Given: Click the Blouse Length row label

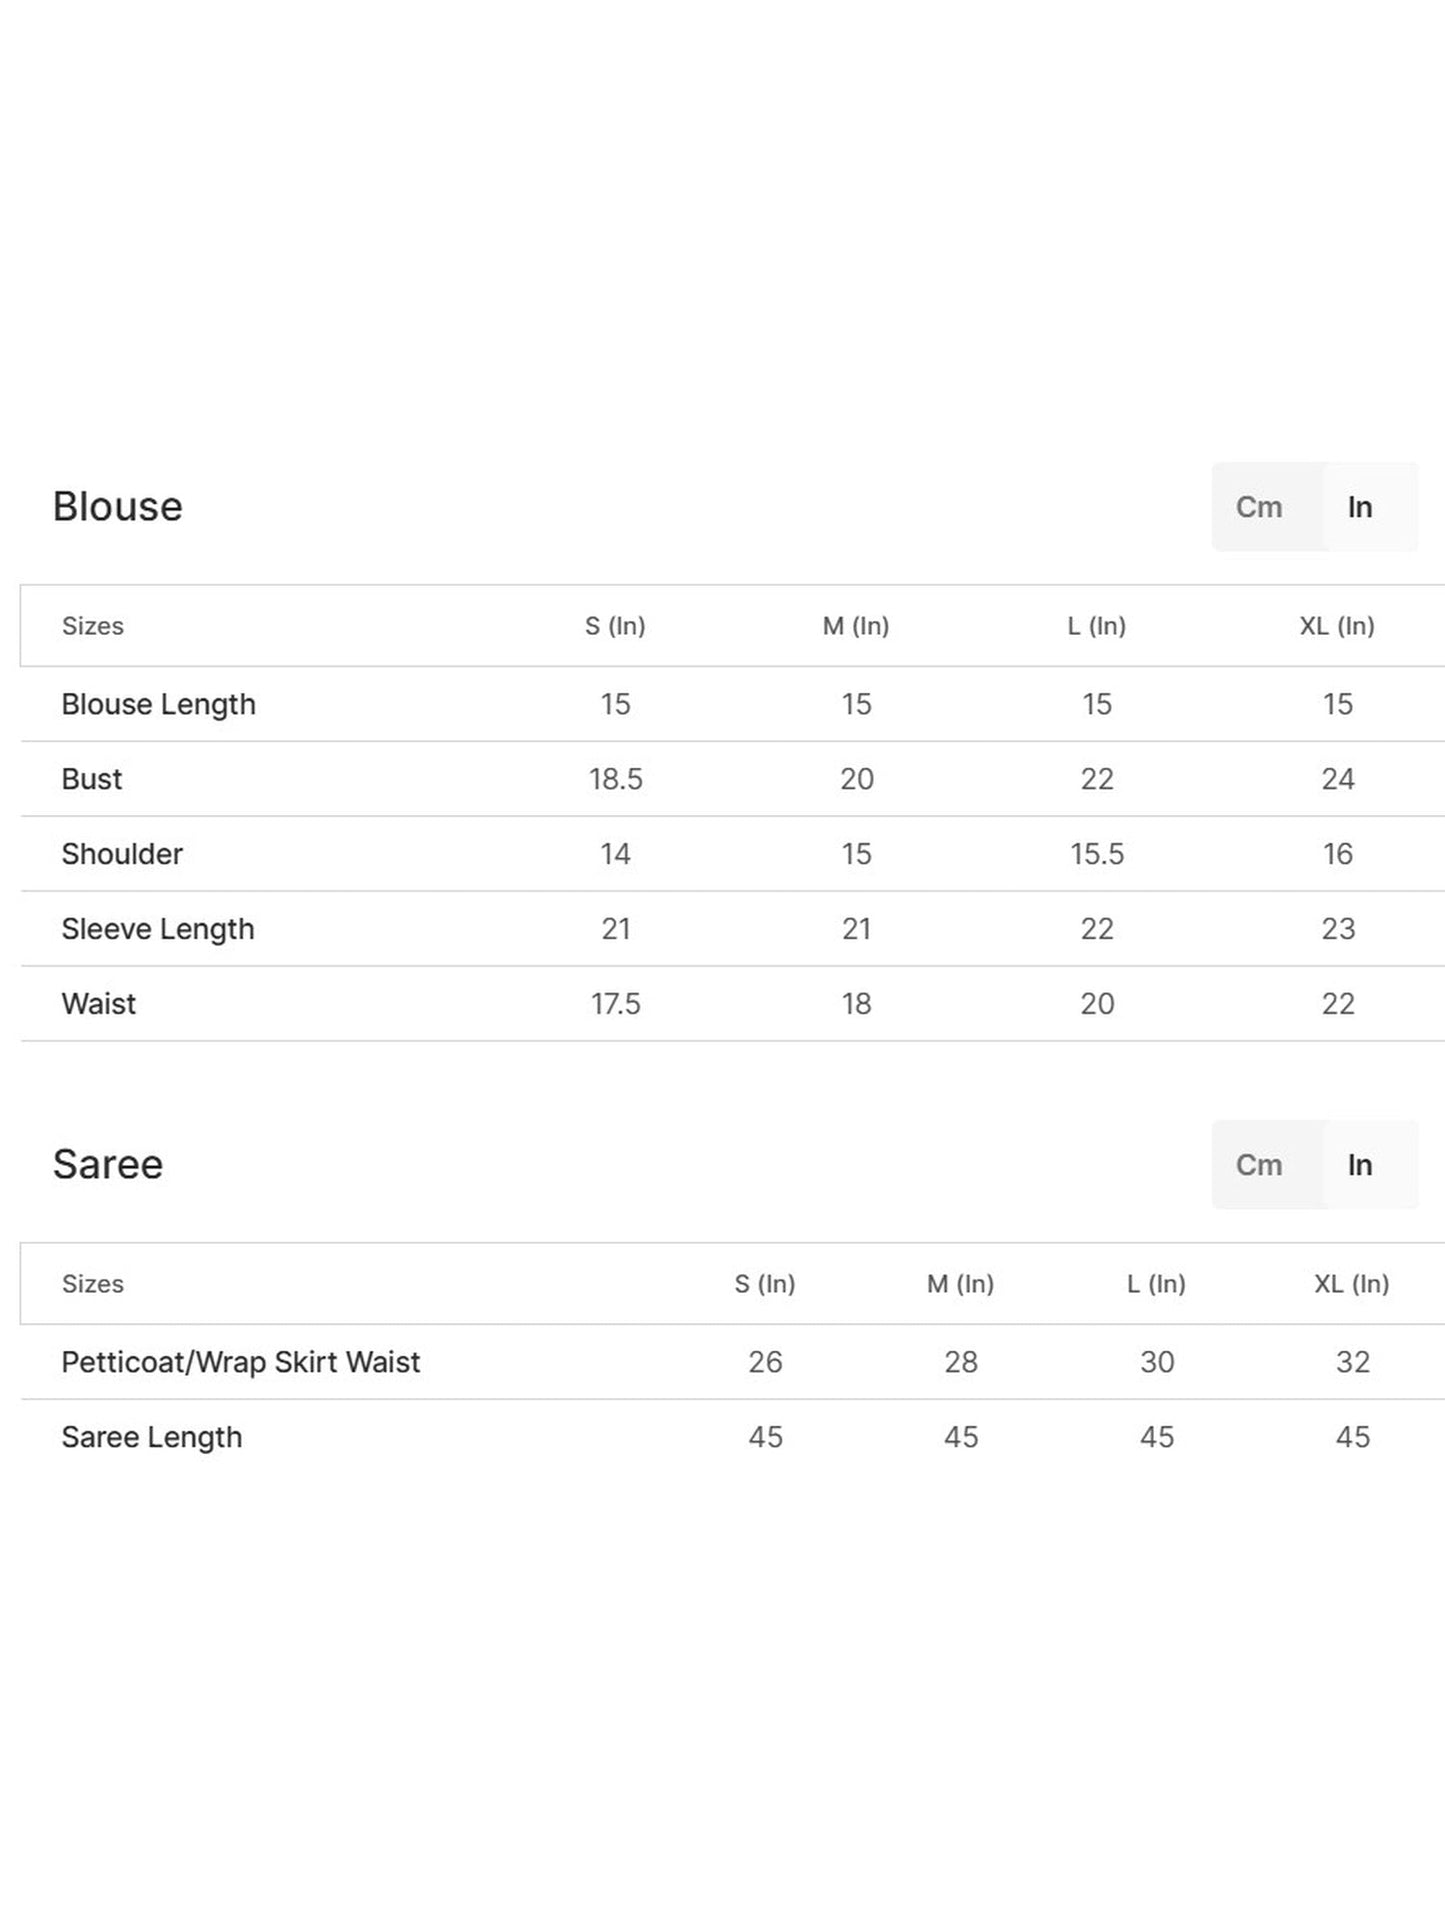Looking at the screenshot, I should click(158, 704).
